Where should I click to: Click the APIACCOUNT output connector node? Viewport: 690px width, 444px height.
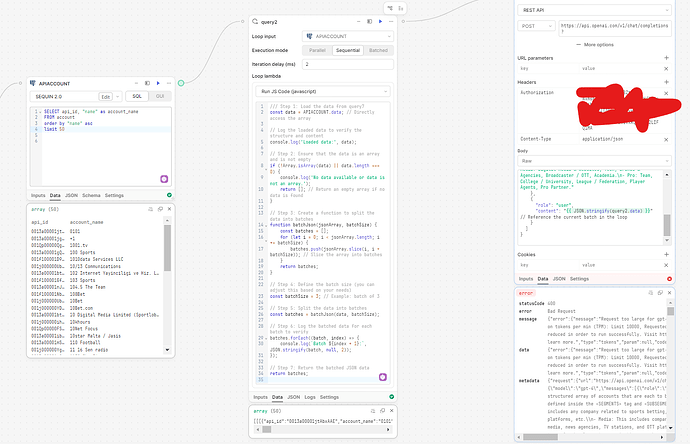(181, 83)
